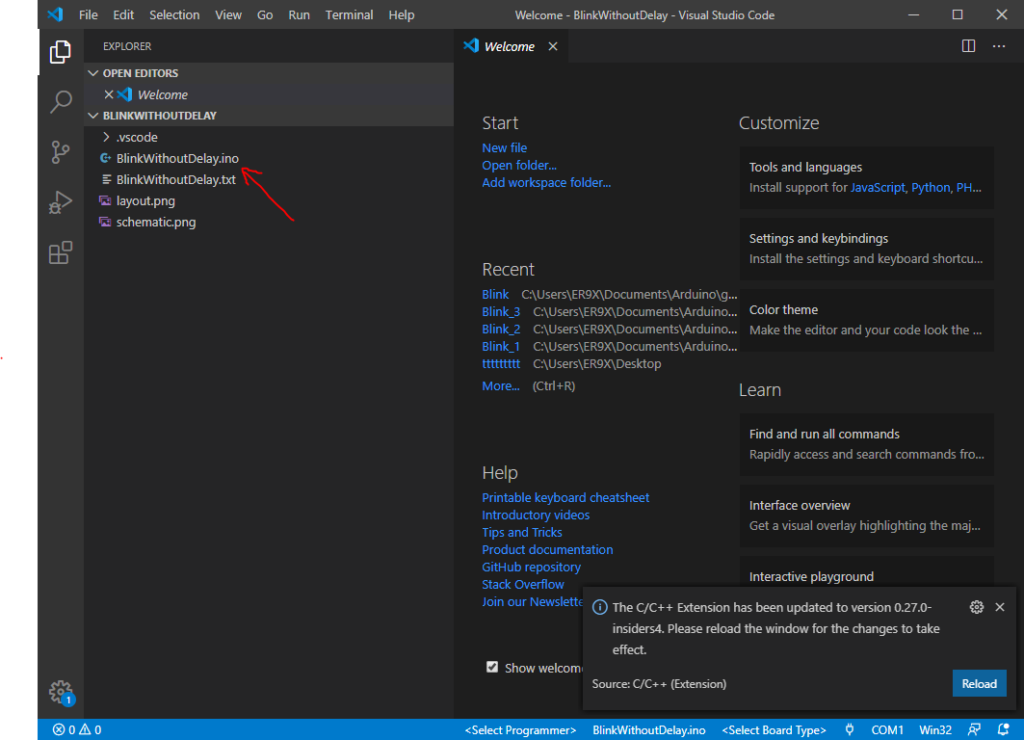Click the More... recent link

(x=501, y=386)
